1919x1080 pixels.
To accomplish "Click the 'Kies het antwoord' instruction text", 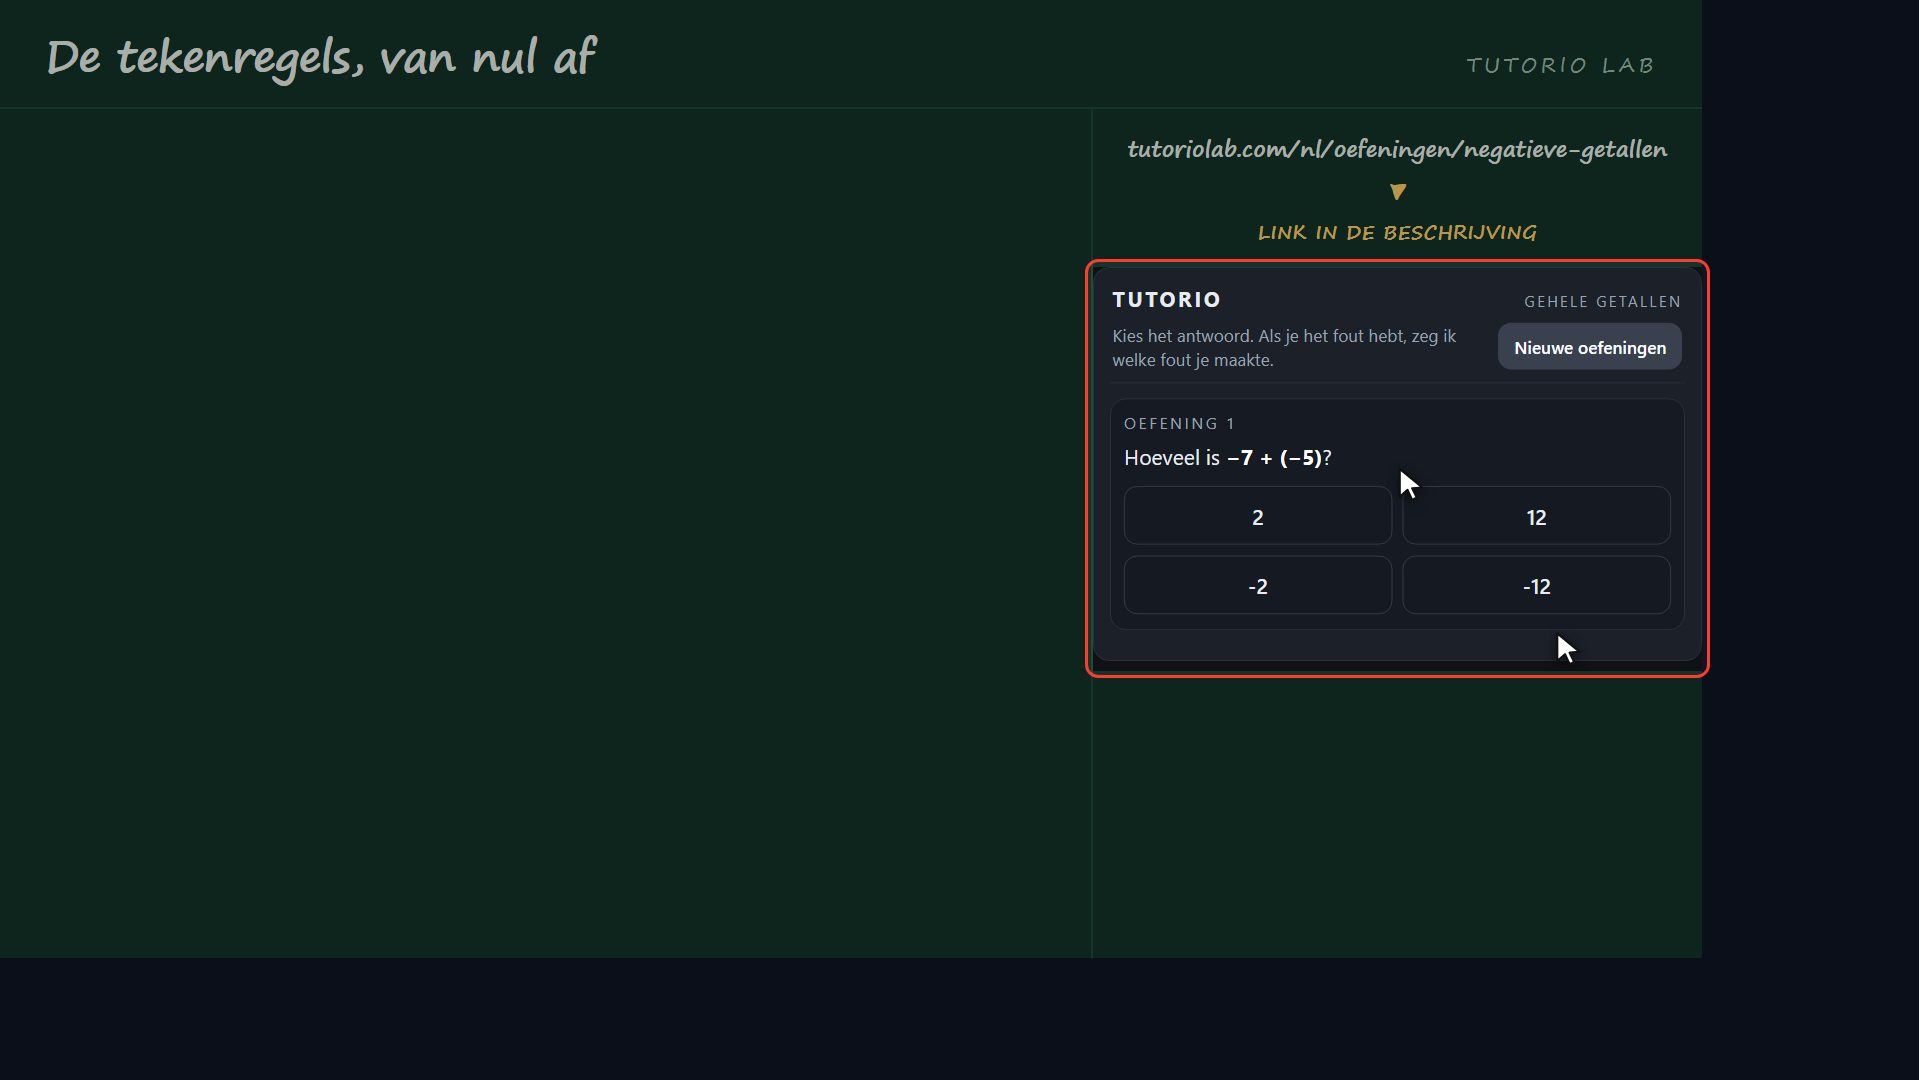I will click(1284, 348).
